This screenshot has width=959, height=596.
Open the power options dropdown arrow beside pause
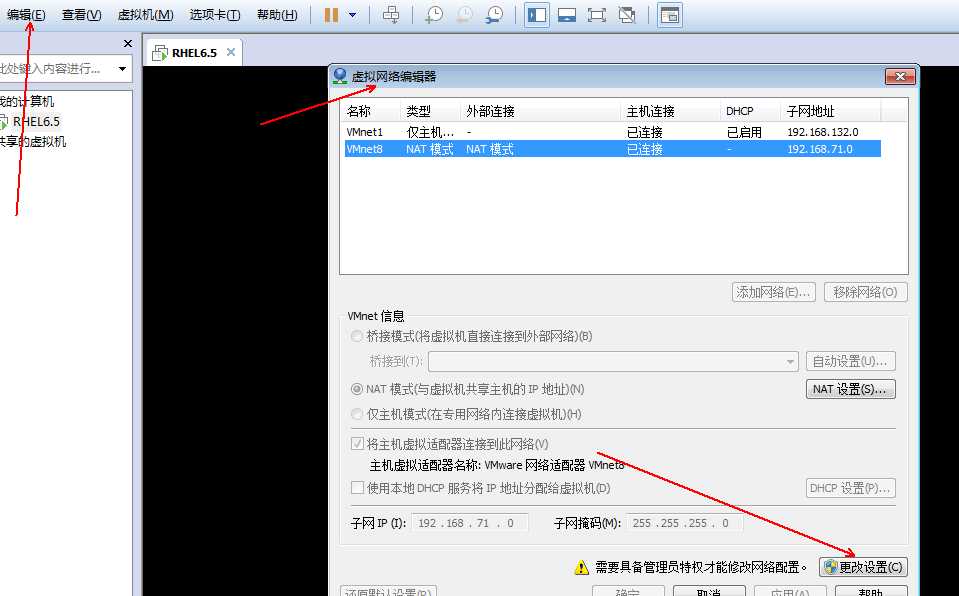(352, 15)
